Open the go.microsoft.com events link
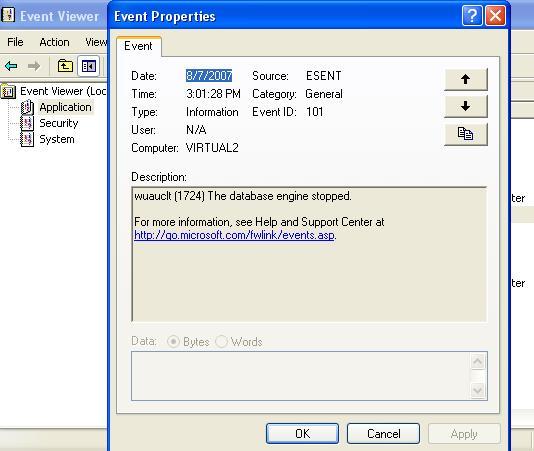 234,235
